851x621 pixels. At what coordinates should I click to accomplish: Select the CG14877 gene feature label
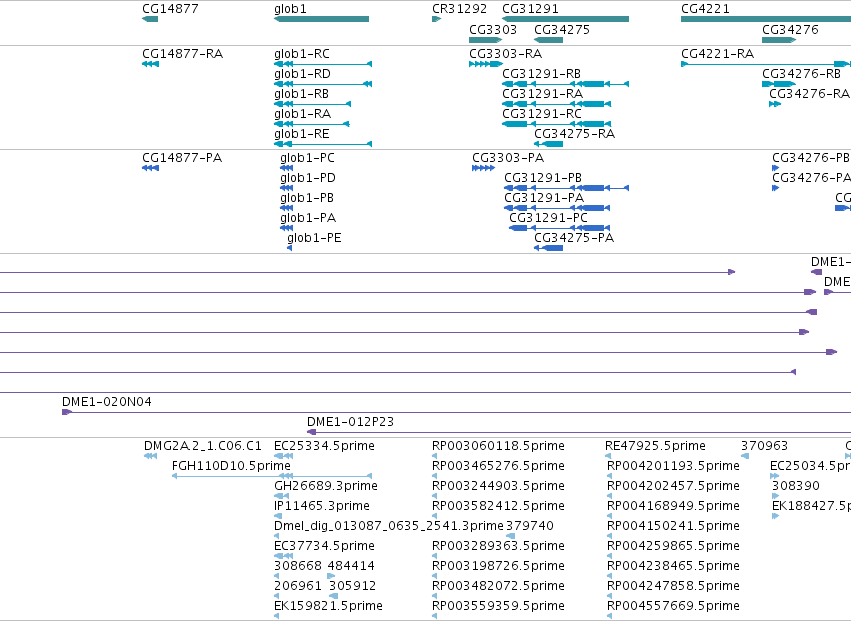pos(170,9)
